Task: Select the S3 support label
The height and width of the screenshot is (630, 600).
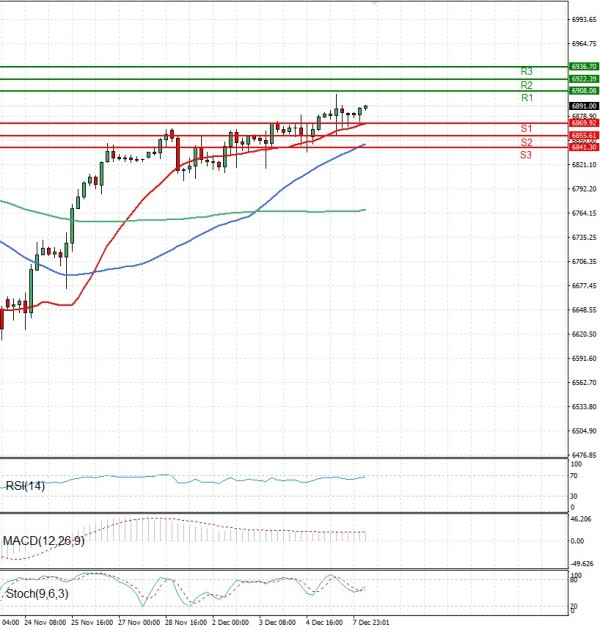Action: [x=525, y=155]
